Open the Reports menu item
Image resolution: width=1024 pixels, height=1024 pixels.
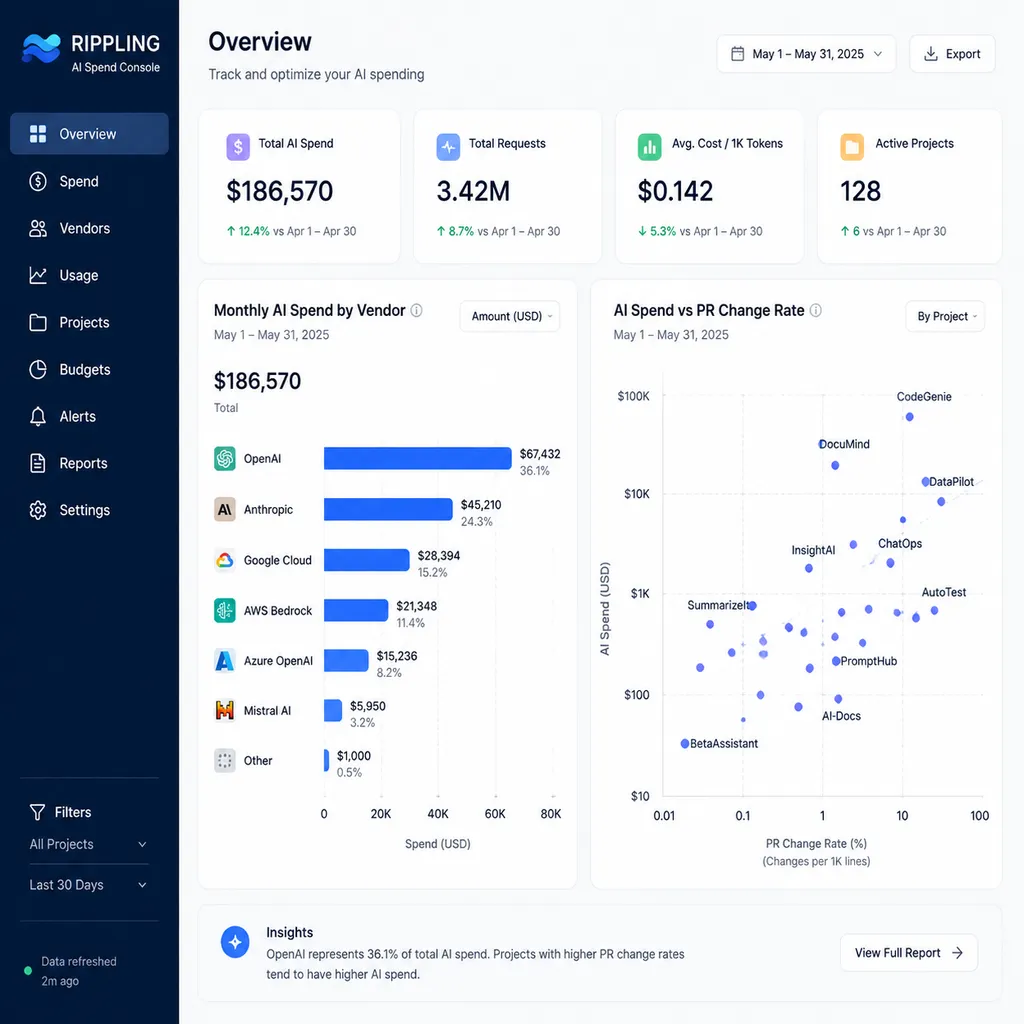89,463
